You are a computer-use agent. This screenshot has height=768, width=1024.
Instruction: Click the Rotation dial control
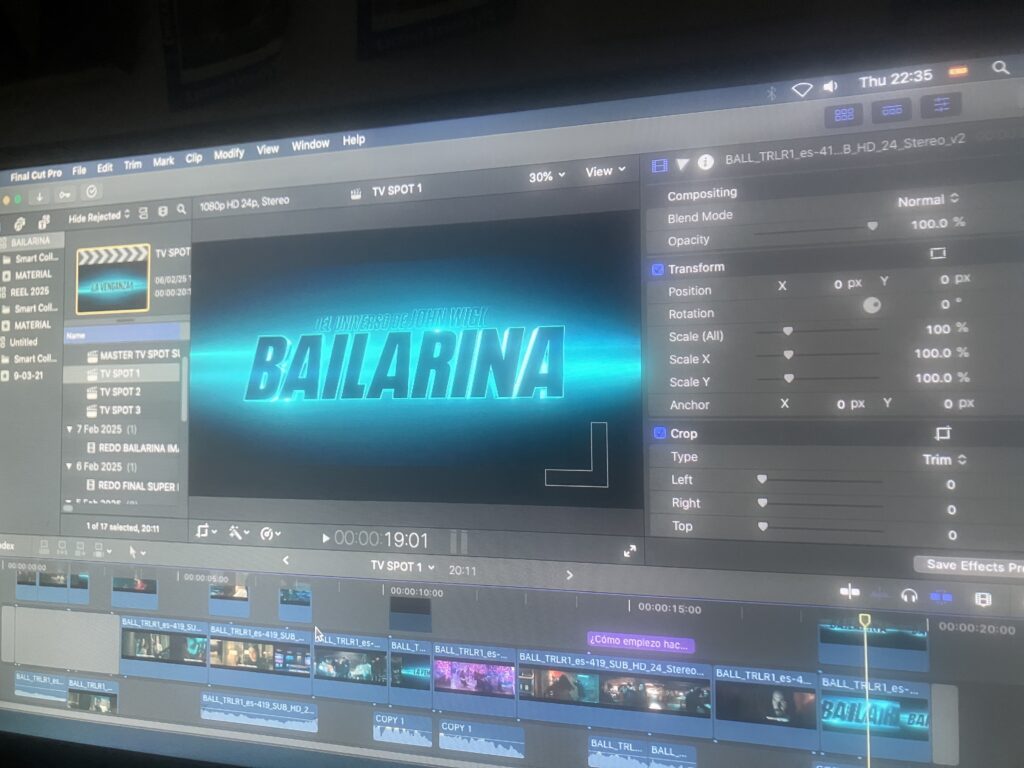tap(872, 305)
